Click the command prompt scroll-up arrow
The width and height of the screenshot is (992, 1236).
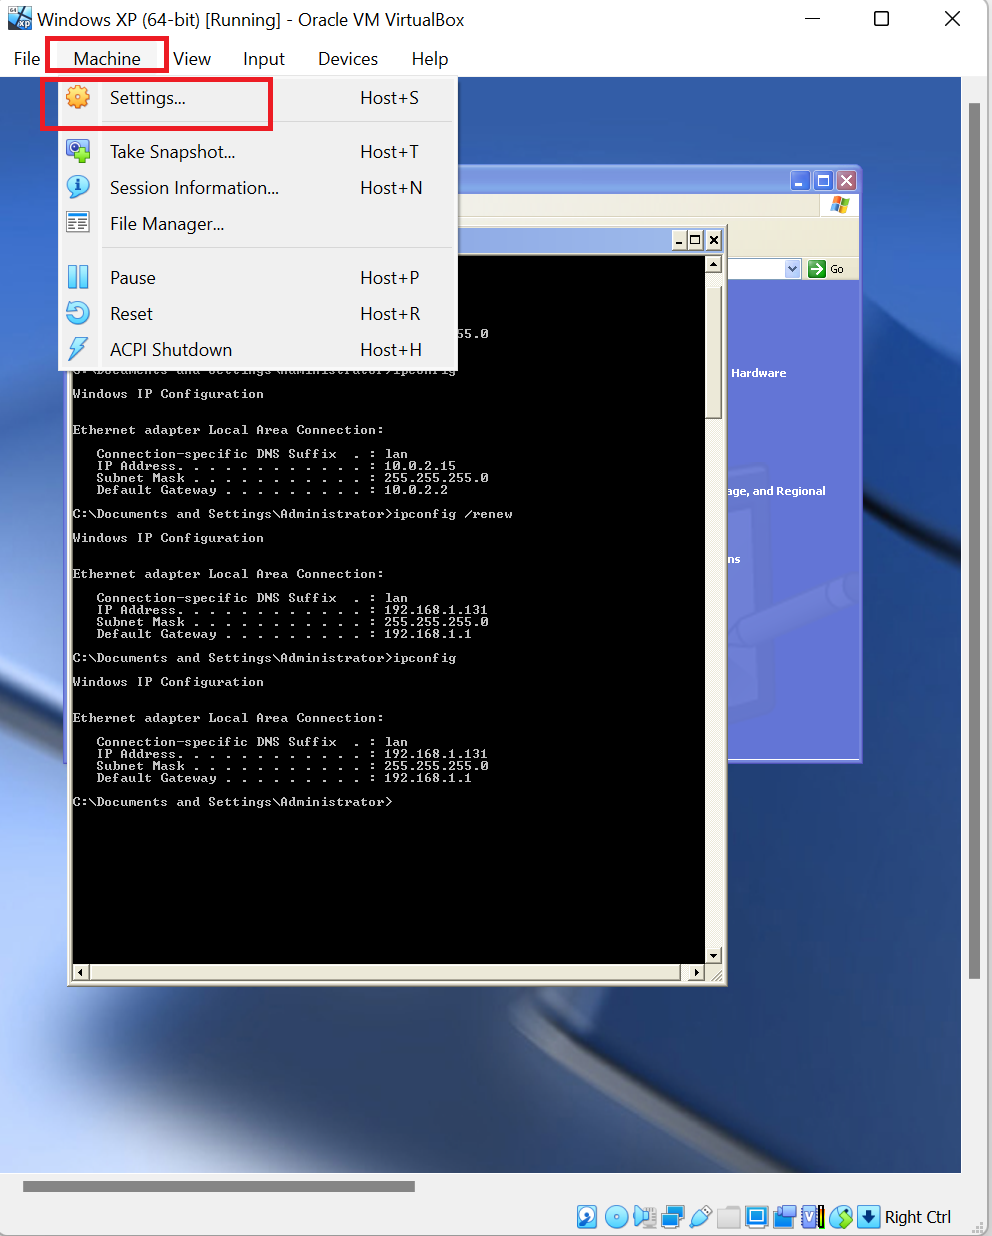click(x=713, y=264)
